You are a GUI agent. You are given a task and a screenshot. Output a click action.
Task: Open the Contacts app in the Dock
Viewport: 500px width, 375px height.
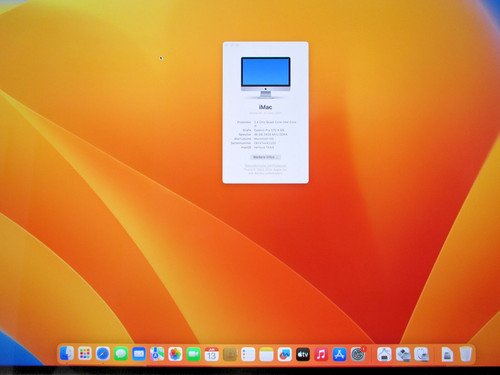(x=230, y=354)
